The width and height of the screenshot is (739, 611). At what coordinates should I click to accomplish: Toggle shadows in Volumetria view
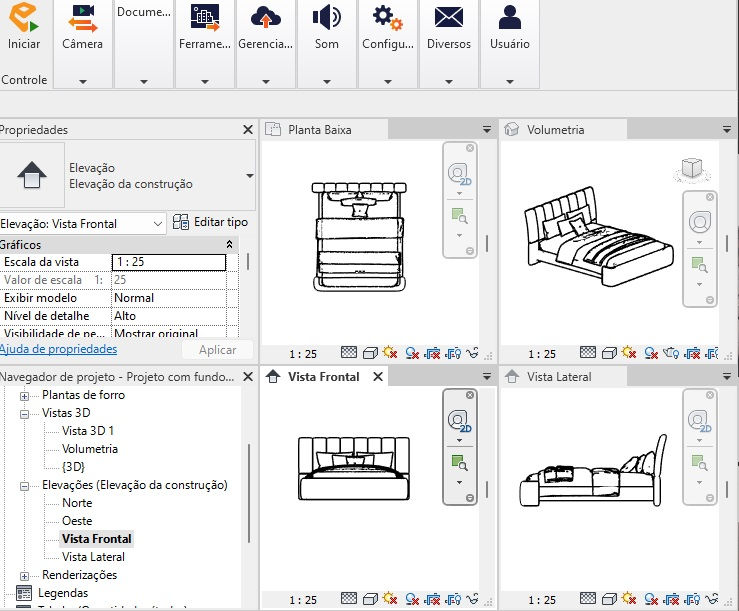tap(651, 353)
